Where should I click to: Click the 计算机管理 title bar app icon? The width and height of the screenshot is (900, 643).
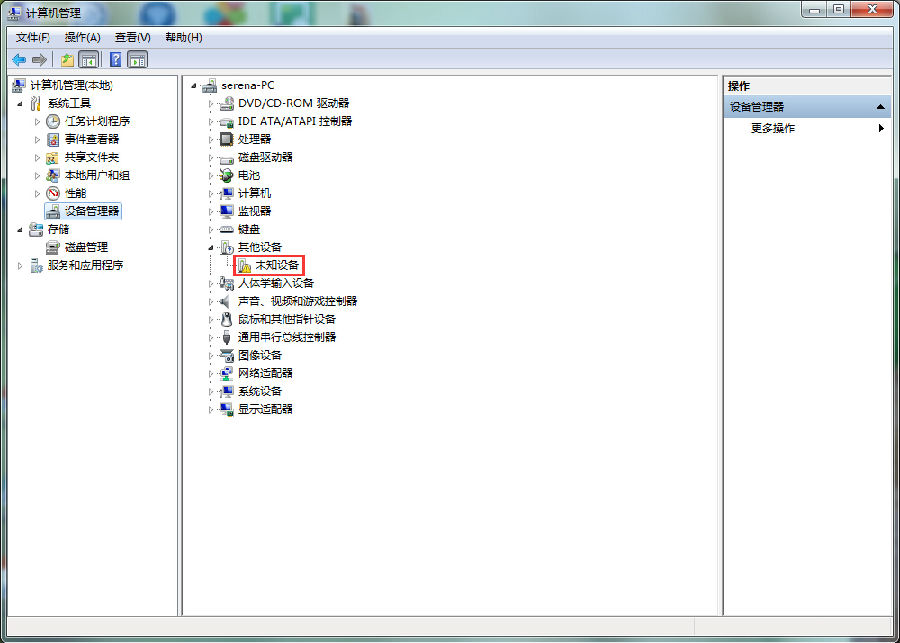[15, 12]
